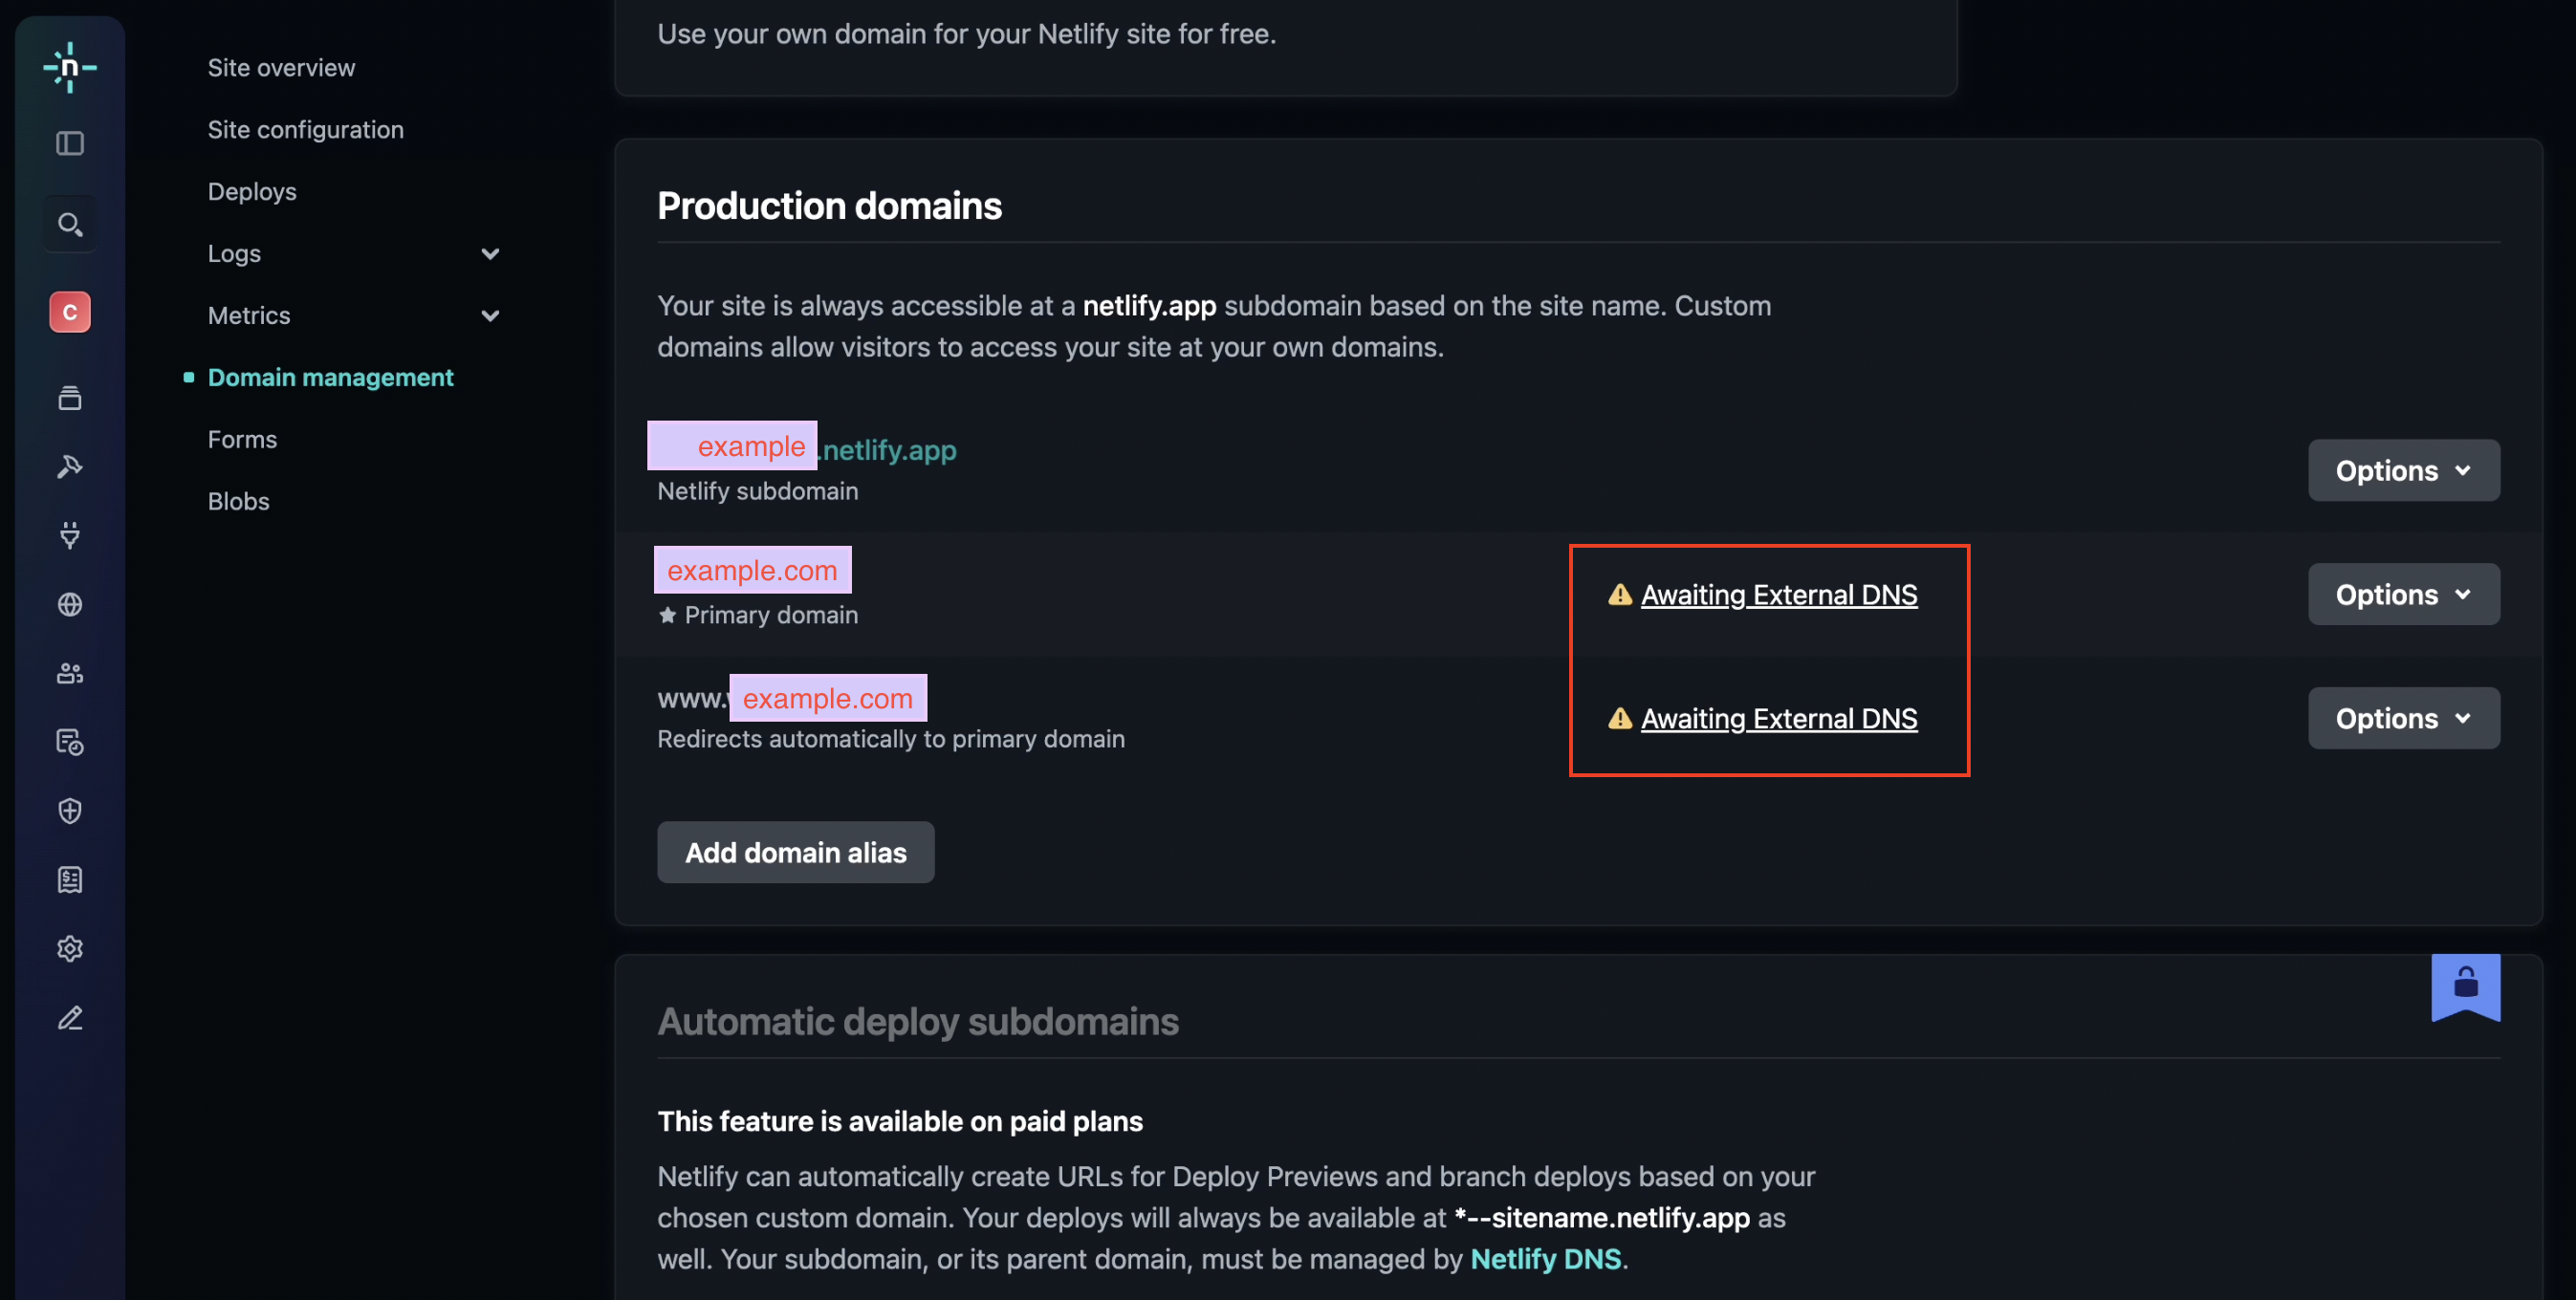Open Options for the netlify.app subdomain
This screenshot has height=1300, width=2576.
2403,470
